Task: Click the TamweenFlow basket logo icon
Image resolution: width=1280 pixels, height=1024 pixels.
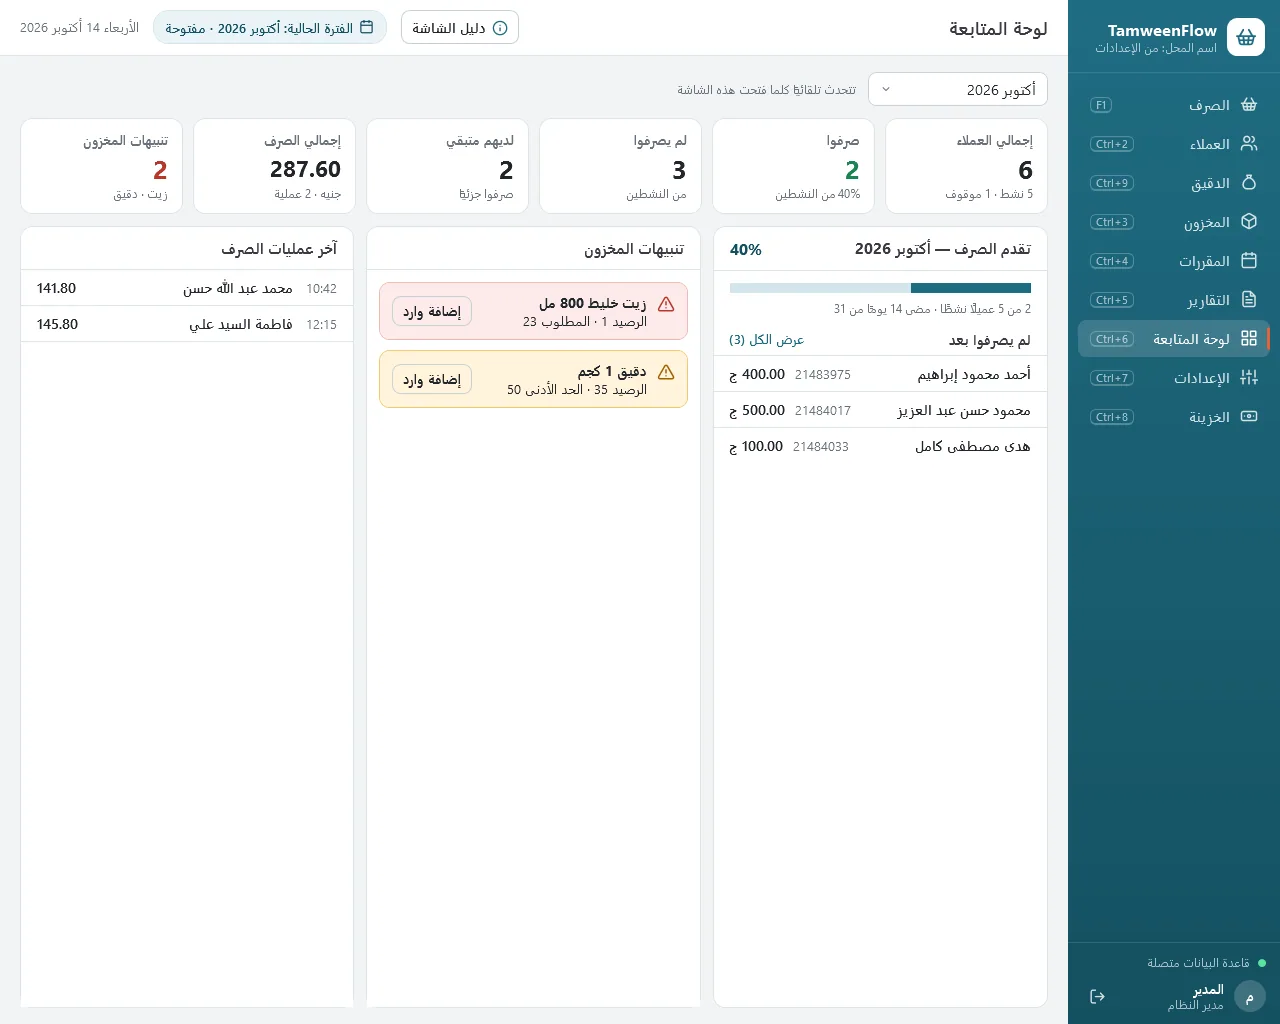Action: coord(1245,38)
